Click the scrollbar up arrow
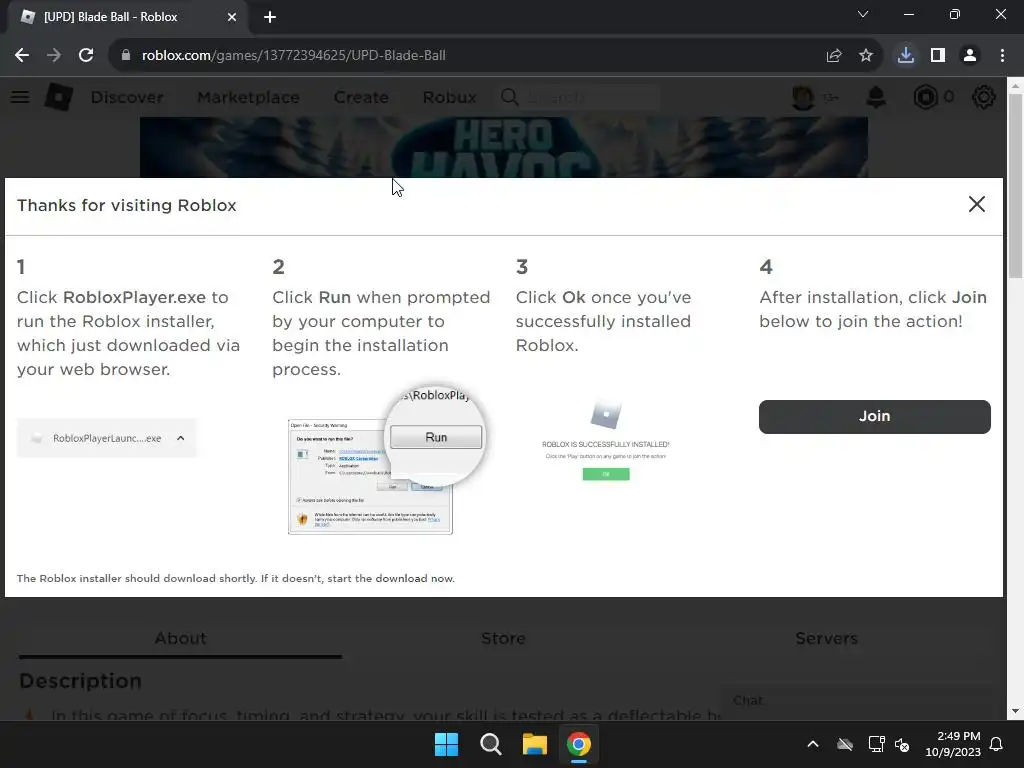This screenshot has height=768, width=1024. [1016, 85]
